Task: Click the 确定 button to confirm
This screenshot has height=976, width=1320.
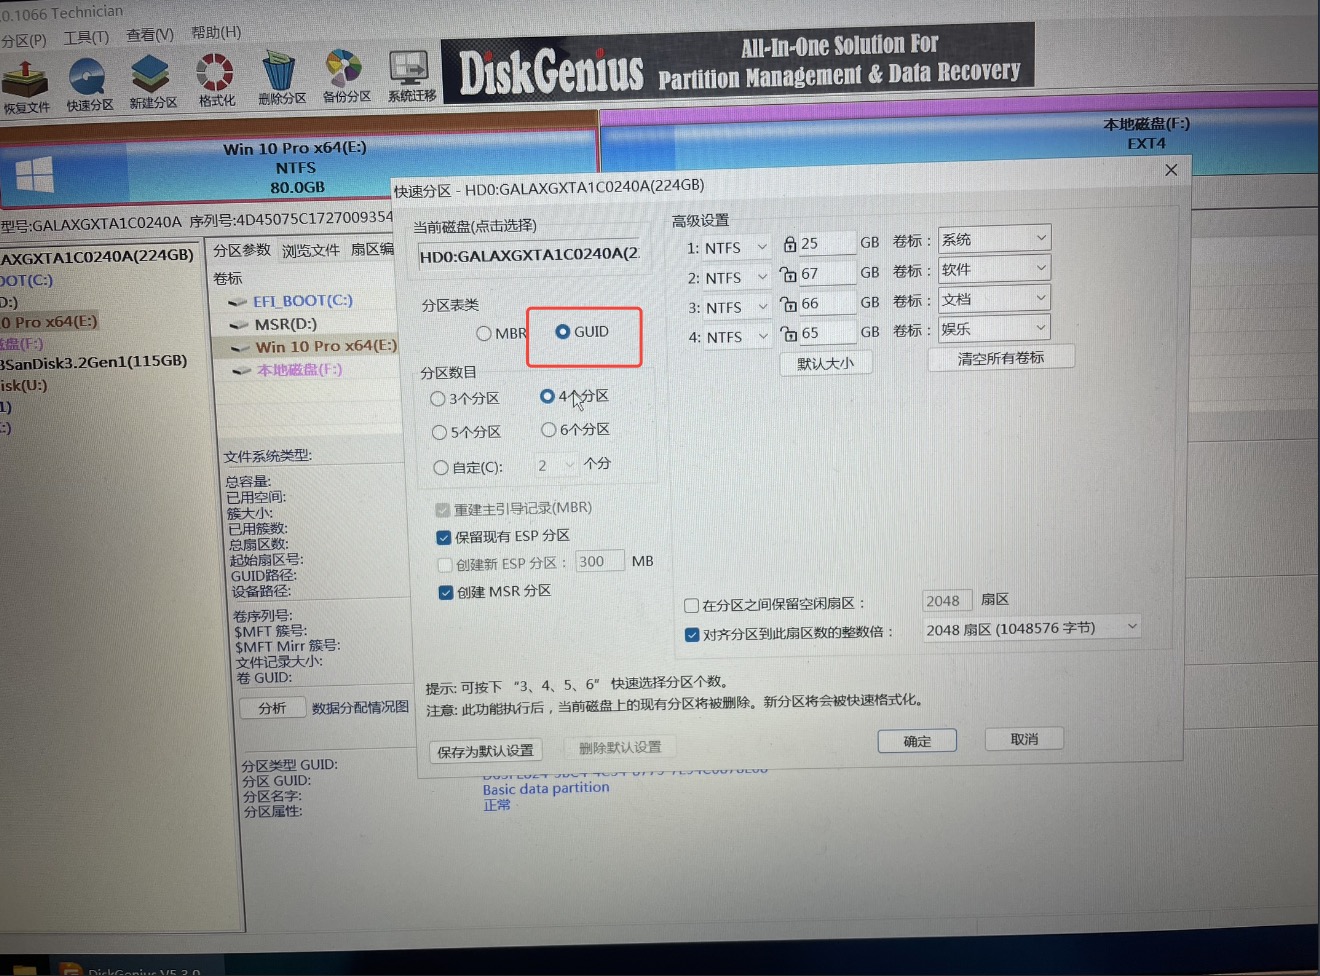Action: pyautogui.click(x=916, y=739)
